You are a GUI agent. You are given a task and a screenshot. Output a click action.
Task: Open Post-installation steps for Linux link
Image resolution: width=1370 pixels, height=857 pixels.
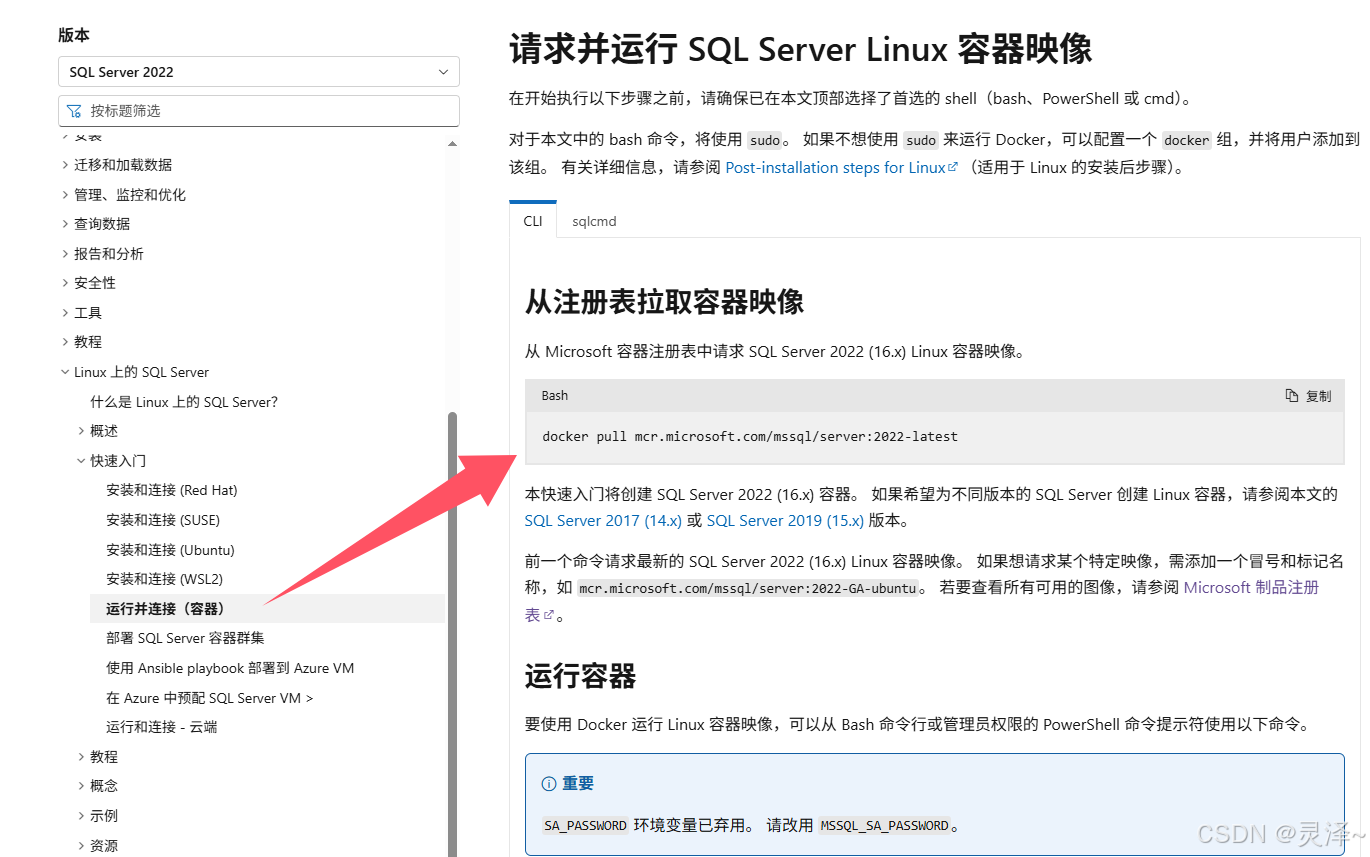[x=841, y=168]
